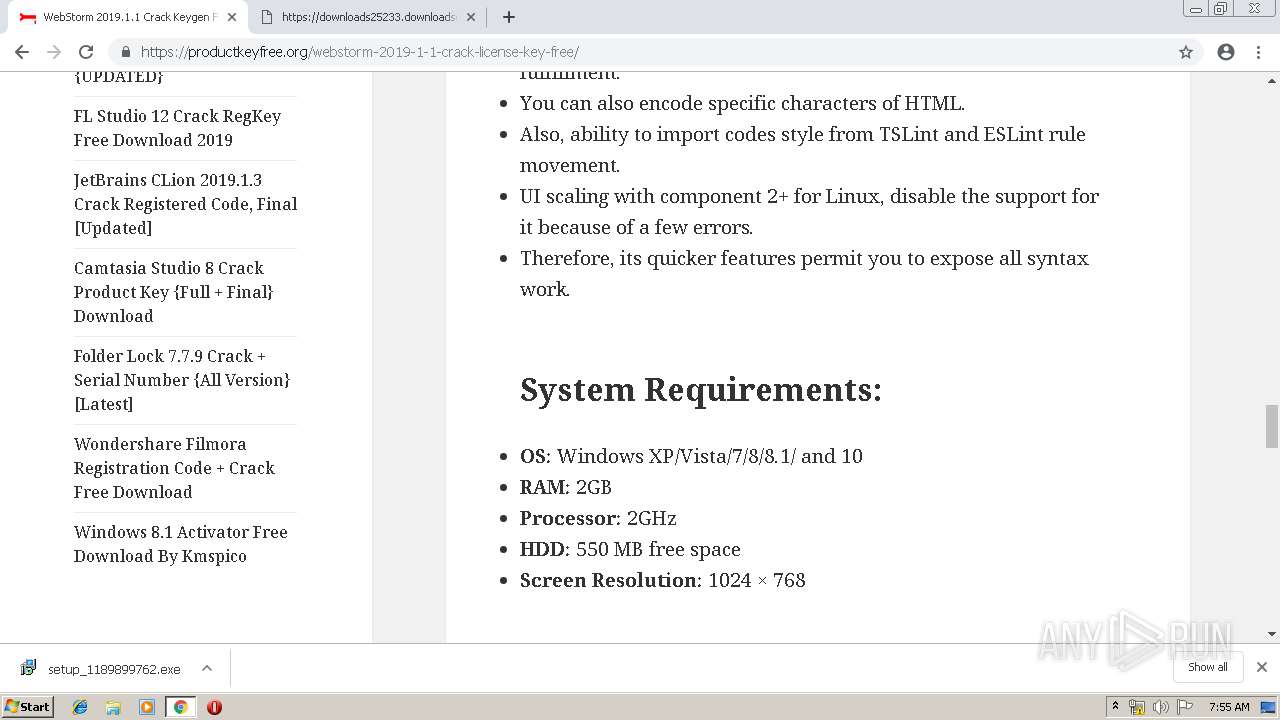Click the 'OS: Windows XP/Vista' requirement line
Screen dimensions: 1280x720
tap(691, 456)
